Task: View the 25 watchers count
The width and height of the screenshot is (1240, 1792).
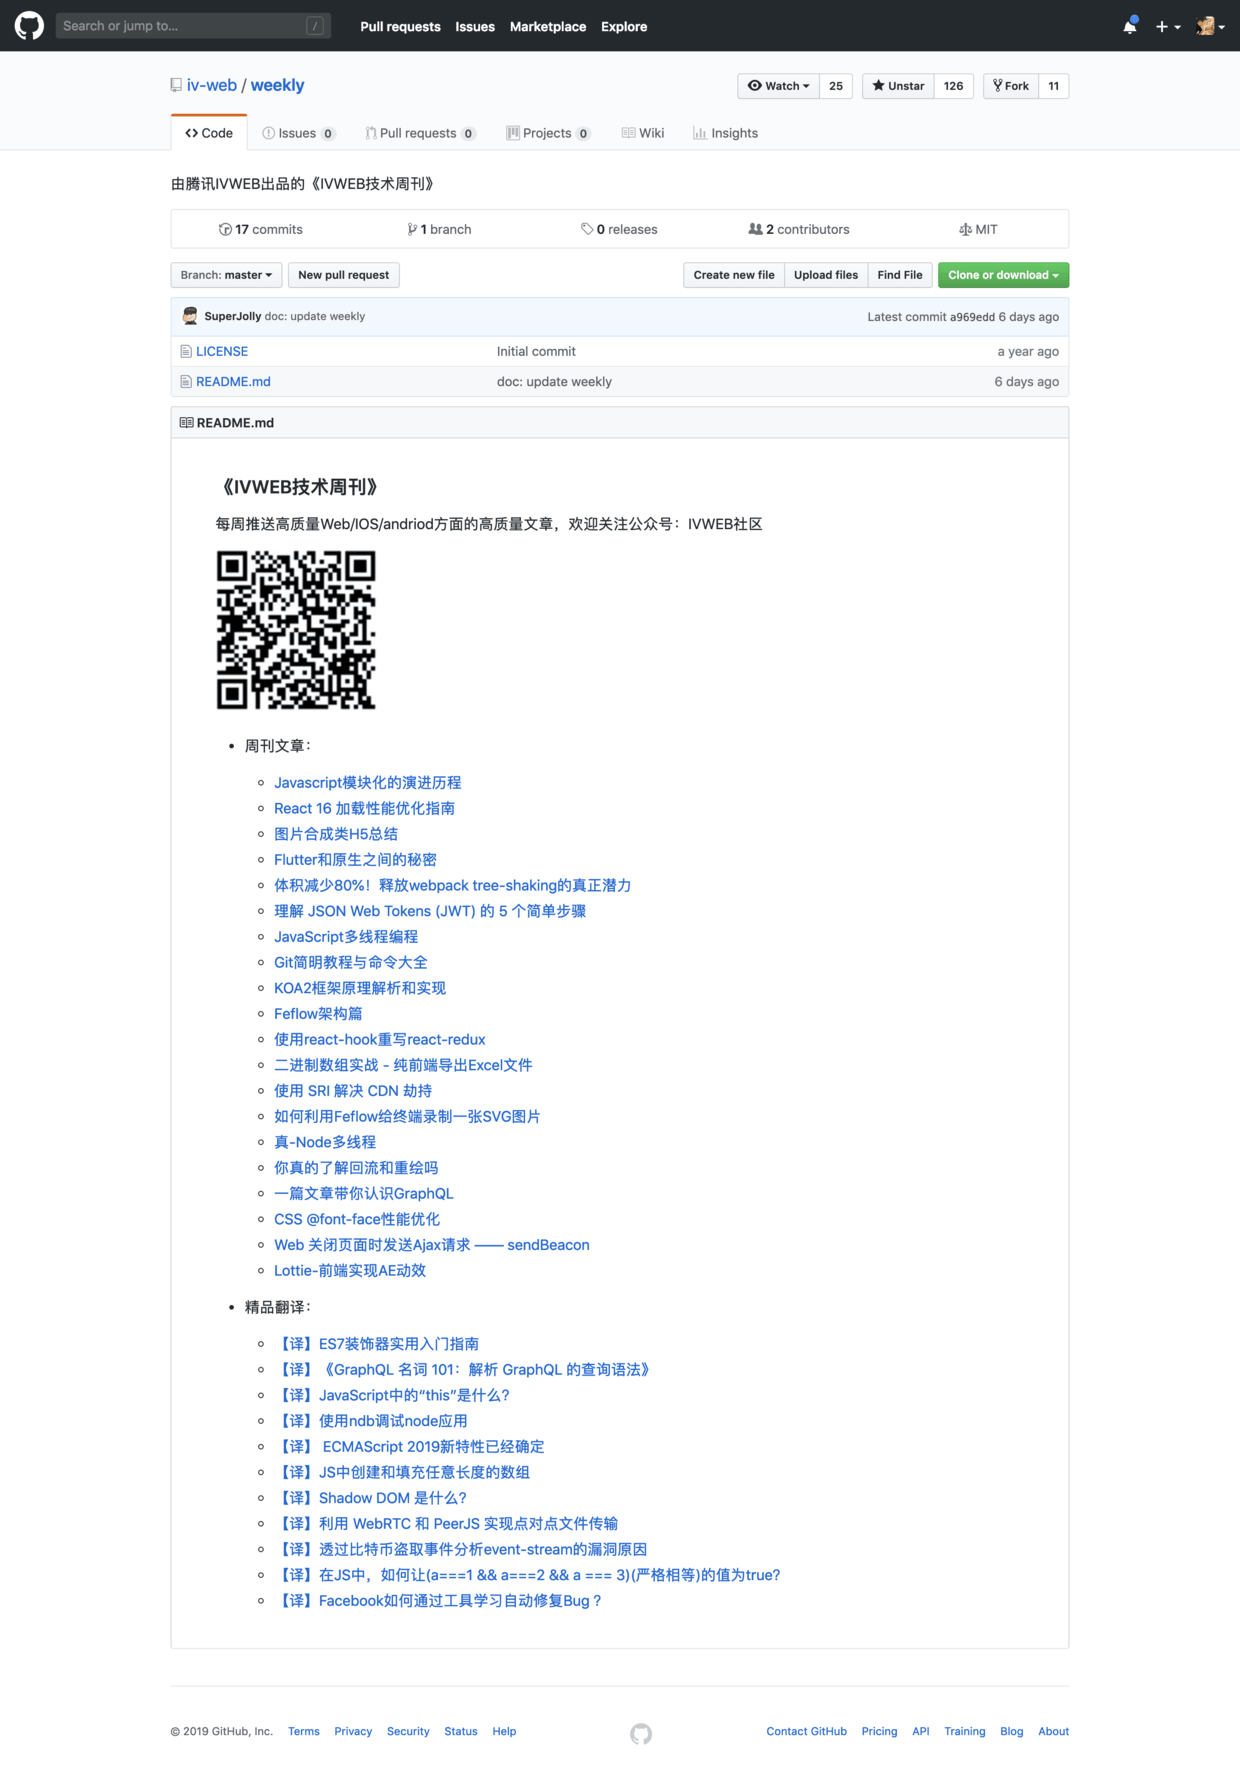Action: (836, 86)
